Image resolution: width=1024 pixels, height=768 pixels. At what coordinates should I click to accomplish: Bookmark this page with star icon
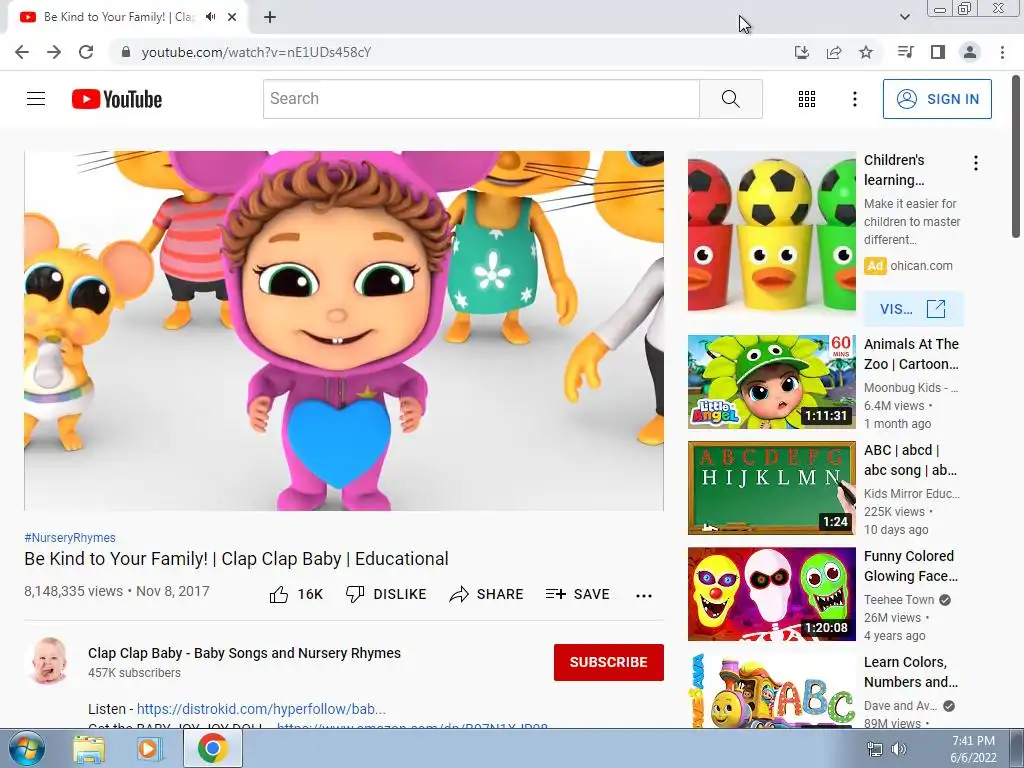pos(866,52)
